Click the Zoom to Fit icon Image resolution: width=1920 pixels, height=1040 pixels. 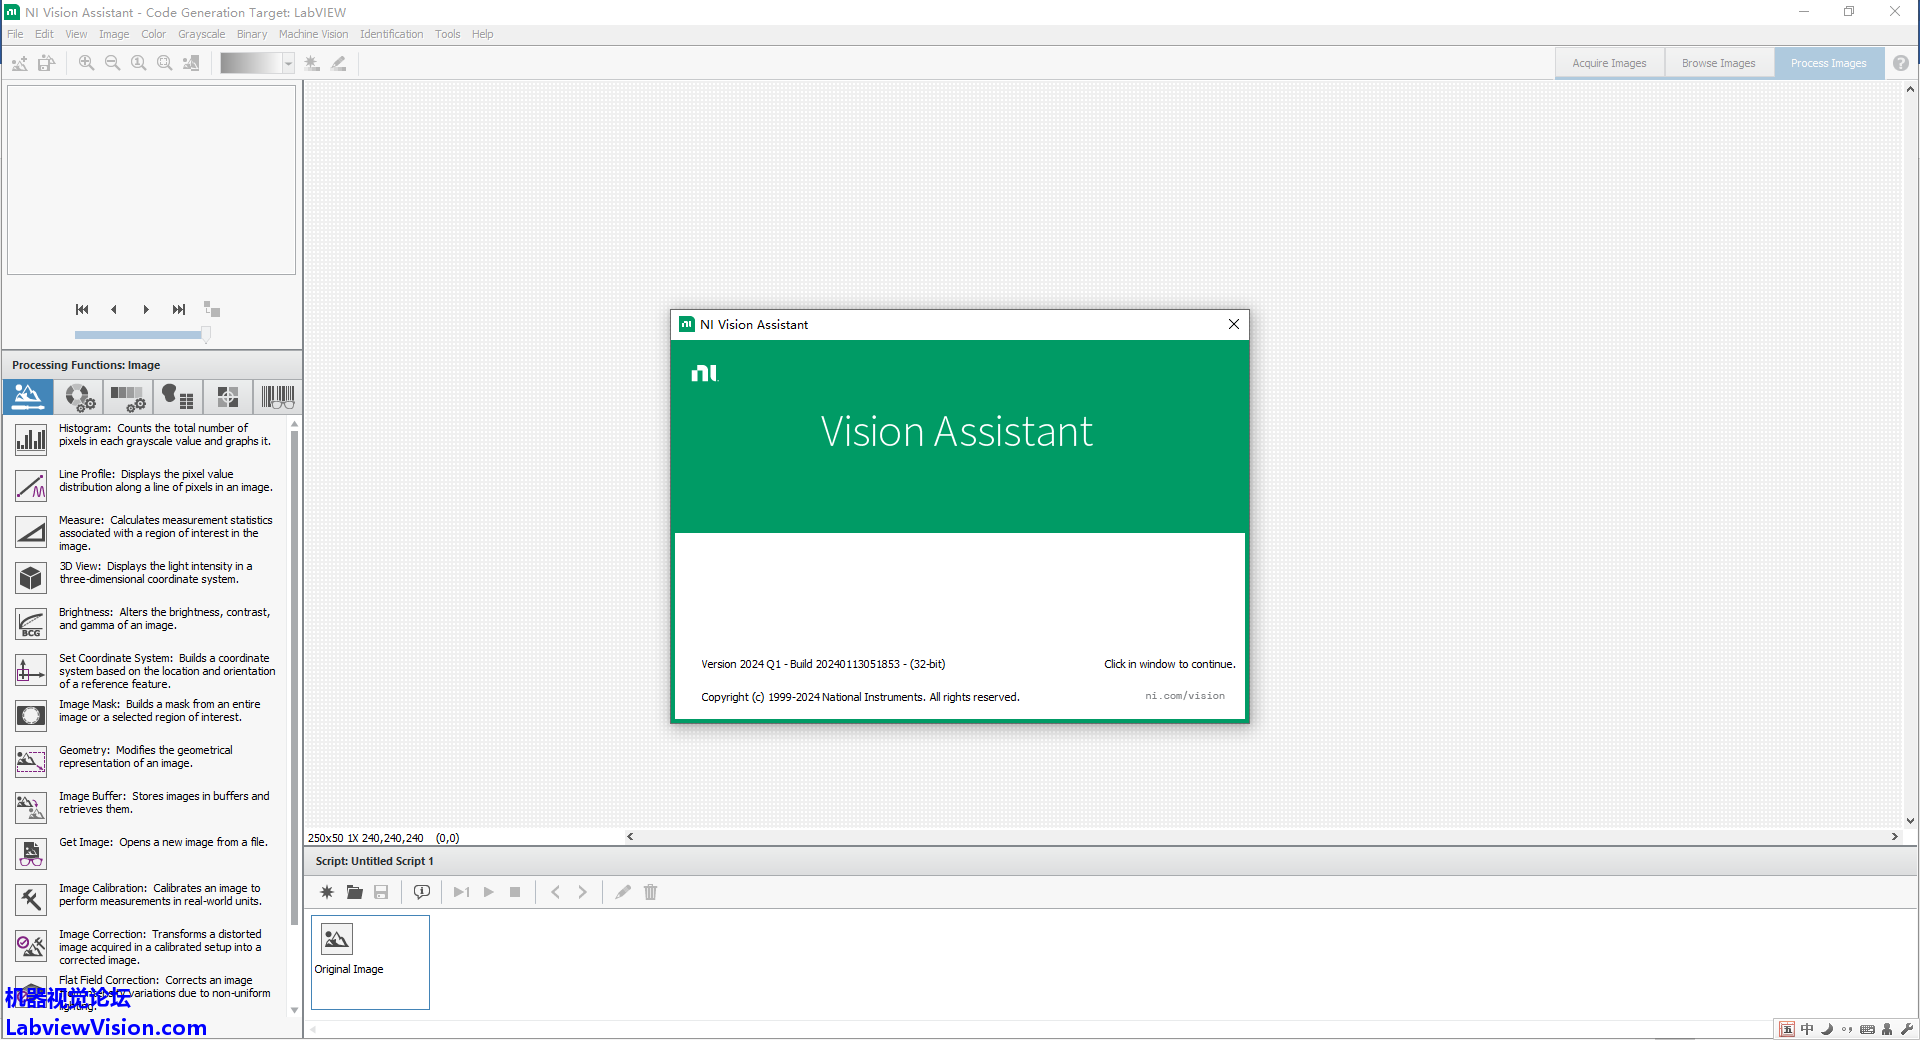point(165,63)
